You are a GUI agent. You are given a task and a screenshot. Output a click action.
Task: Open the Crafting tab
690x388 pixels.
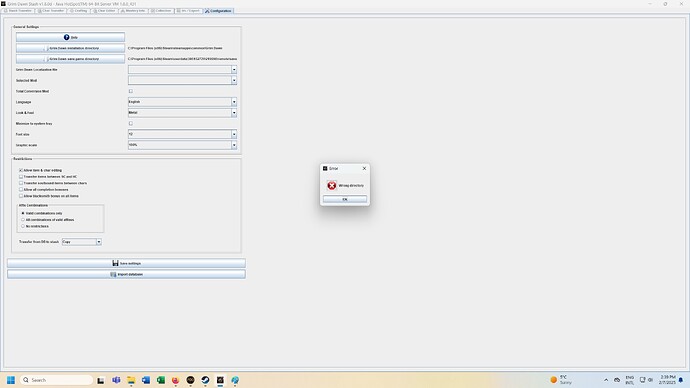(x=79, y=11)
